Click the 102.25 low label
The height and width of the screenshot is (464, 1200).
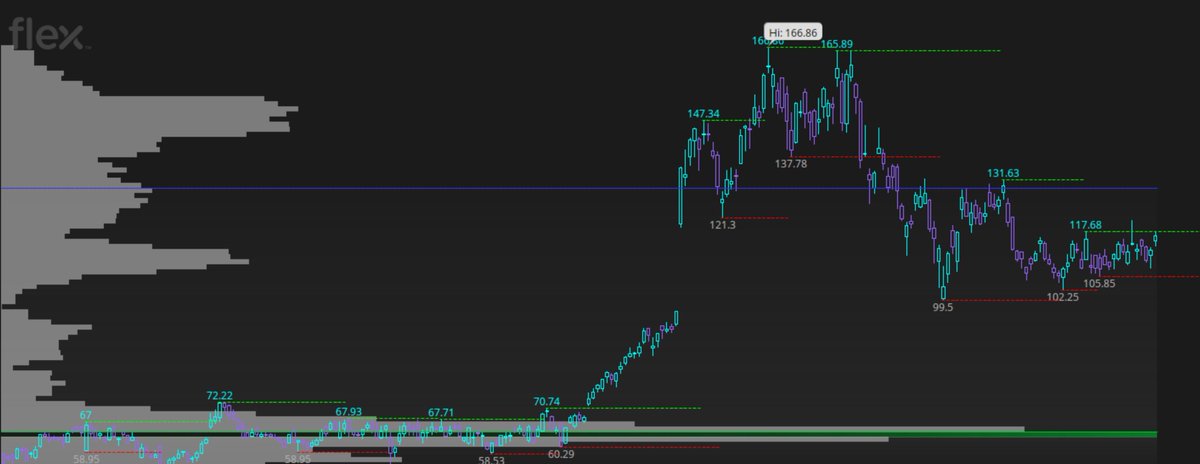coord(1063,297)
